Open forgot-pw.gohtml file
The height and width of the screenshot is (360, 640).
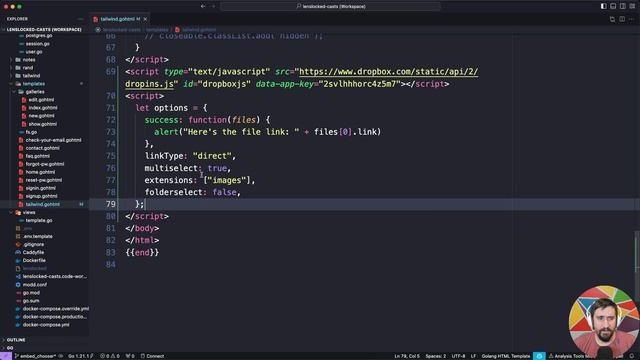coord(45,164)
